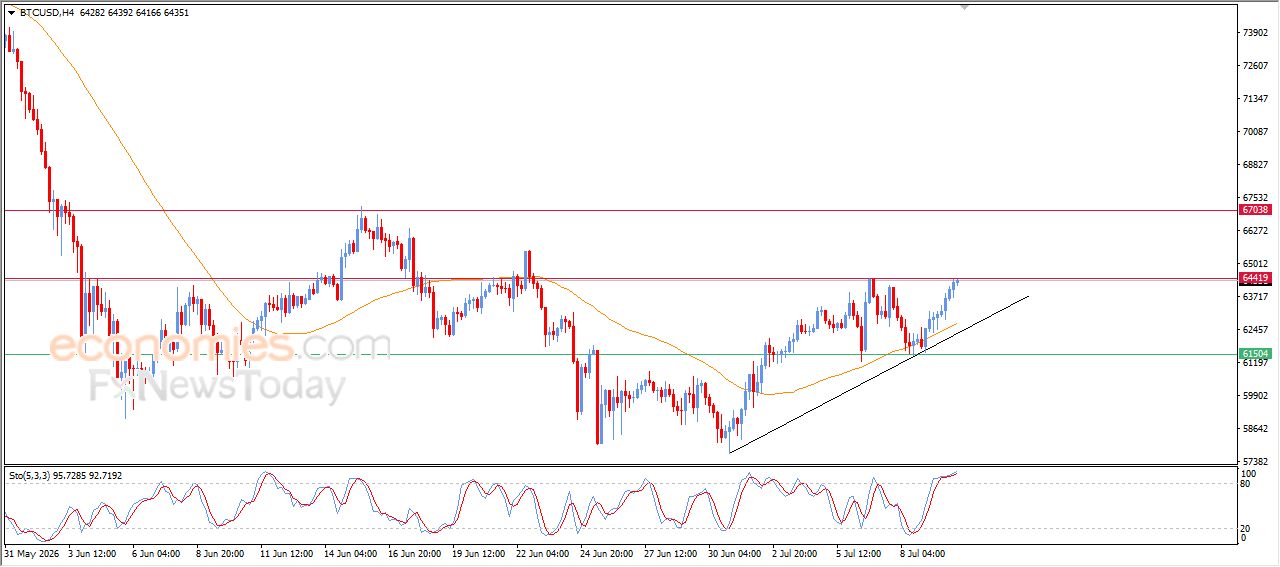Click the stochastic 80 level label
Screen dimensions: 1280x567
point(1246,484)
